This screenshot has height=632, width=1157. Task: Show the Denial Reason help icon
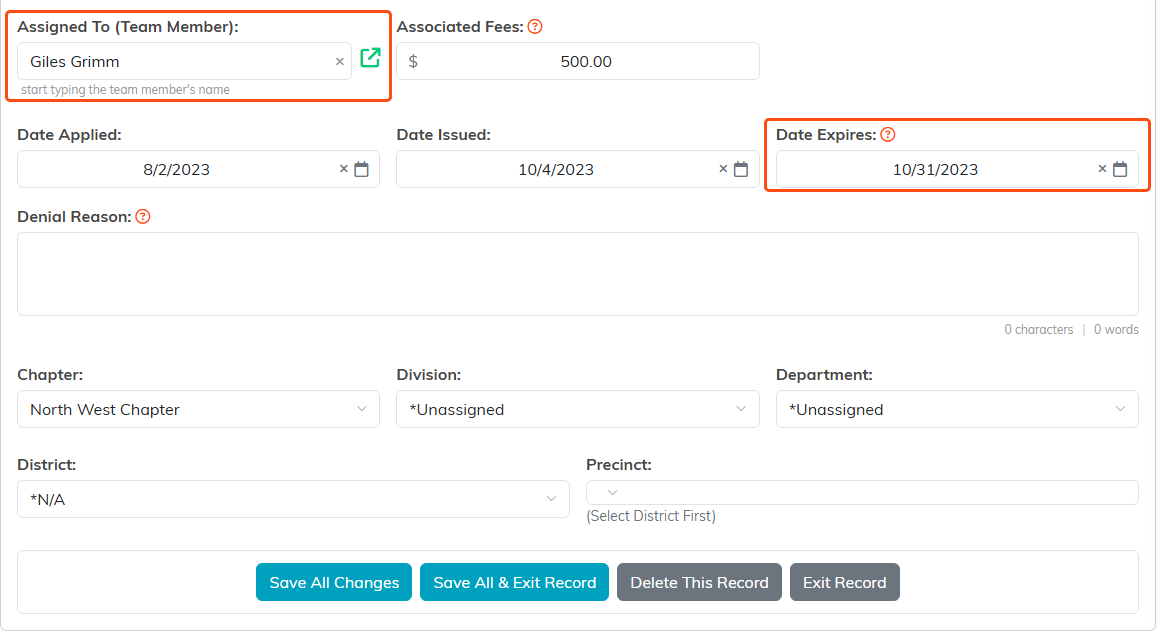[x=143, y=217]
